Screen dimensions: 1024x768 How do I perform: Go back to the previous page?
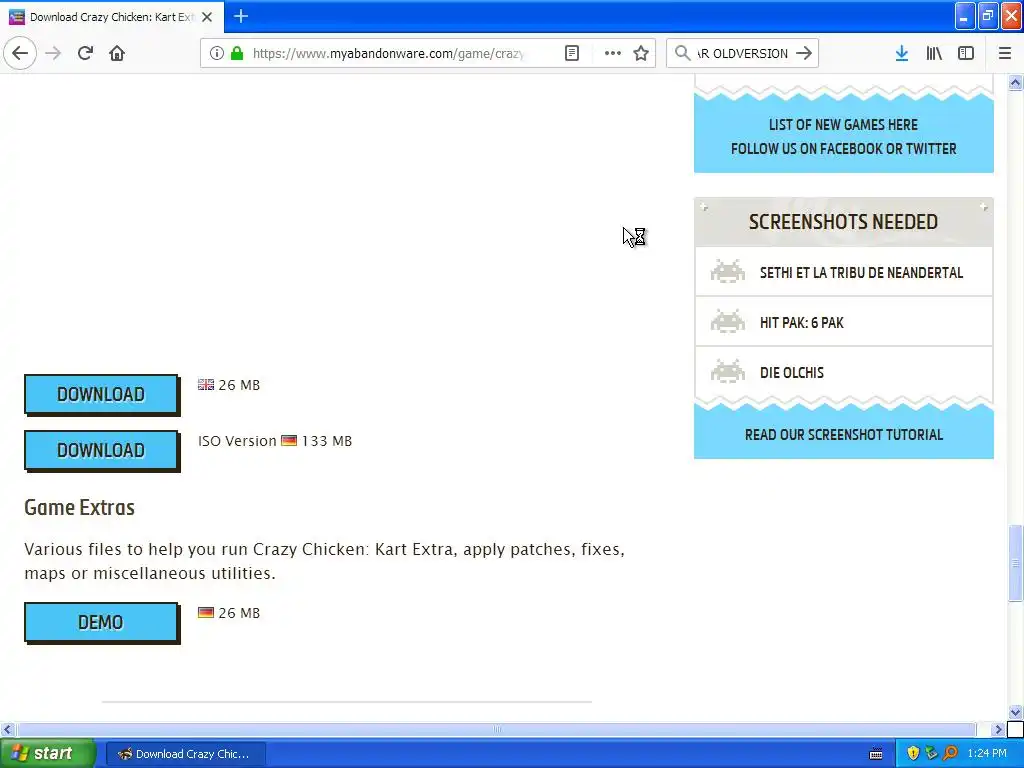point(20,53)
